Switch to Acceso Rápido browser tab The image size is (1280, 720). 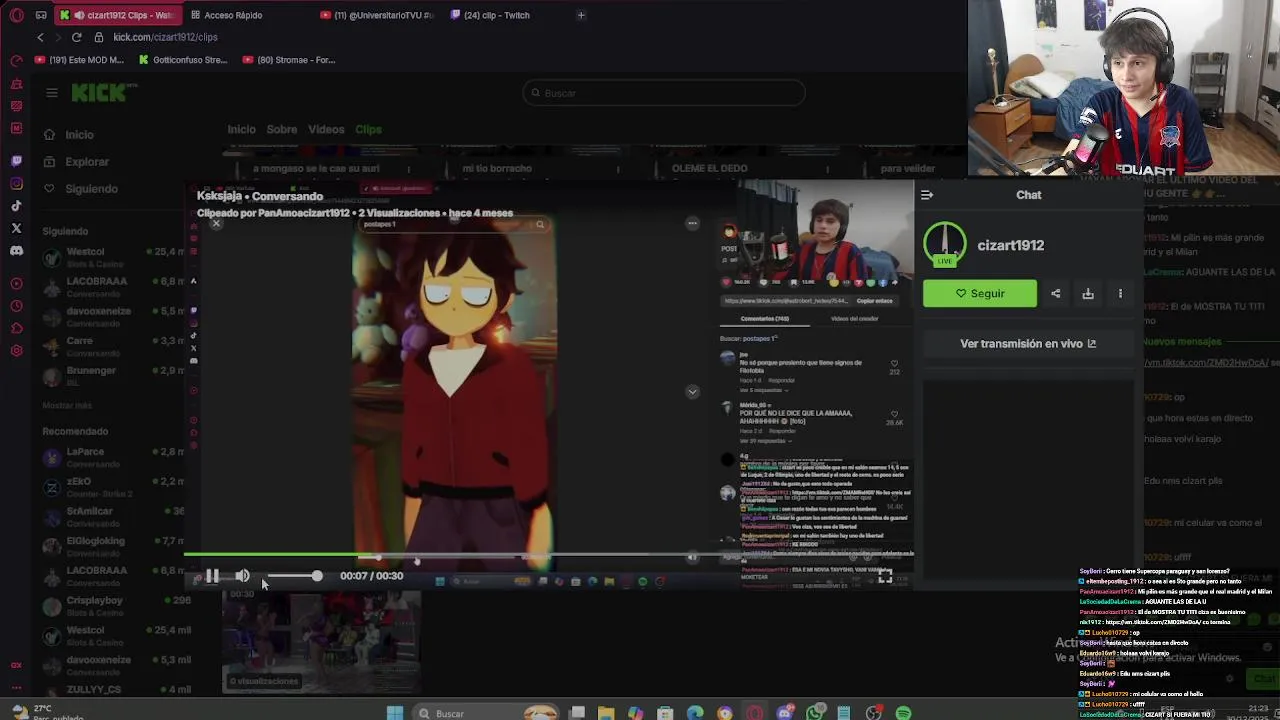(242, 15)
